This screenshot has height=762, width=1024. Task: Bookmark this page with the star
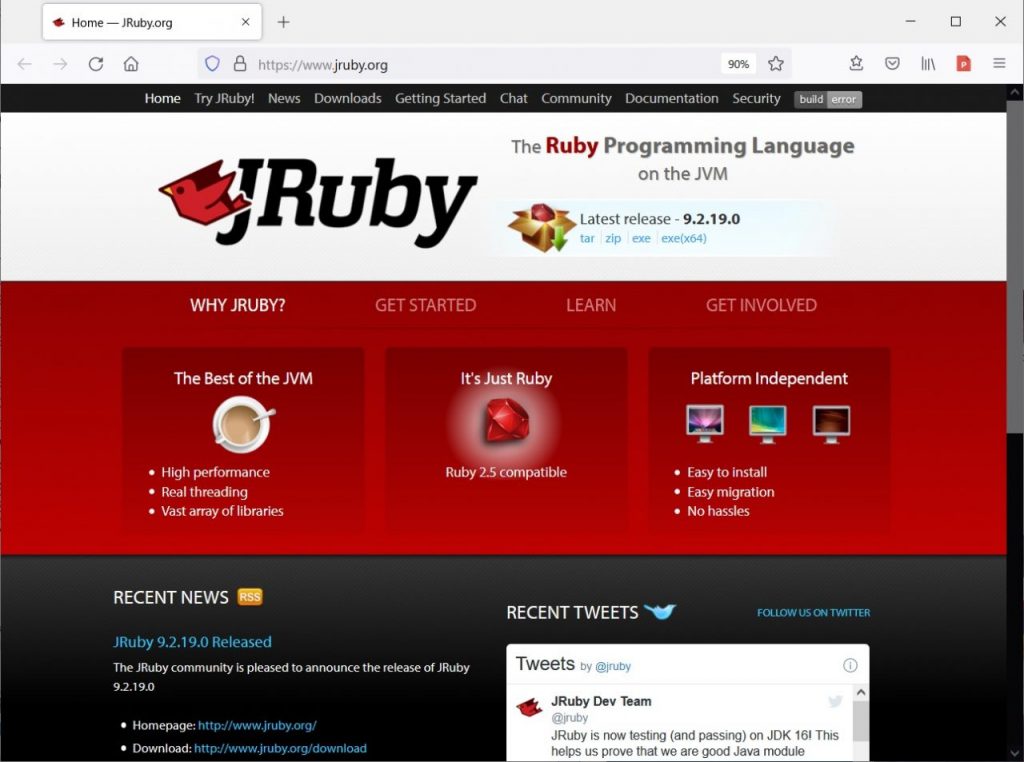[777, 63]
